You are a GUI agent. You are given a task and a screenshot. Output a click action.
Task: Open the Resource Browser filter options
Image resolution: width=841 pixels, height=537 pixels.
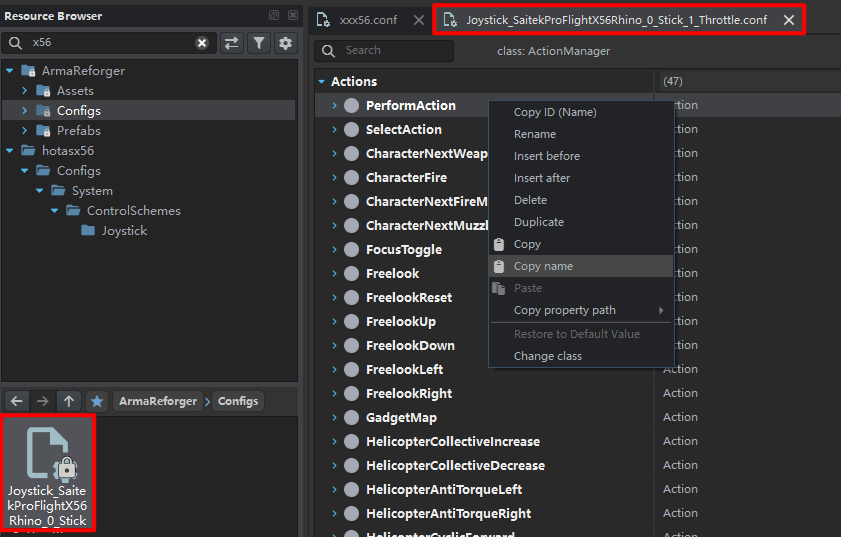click(x=259, y=43)
